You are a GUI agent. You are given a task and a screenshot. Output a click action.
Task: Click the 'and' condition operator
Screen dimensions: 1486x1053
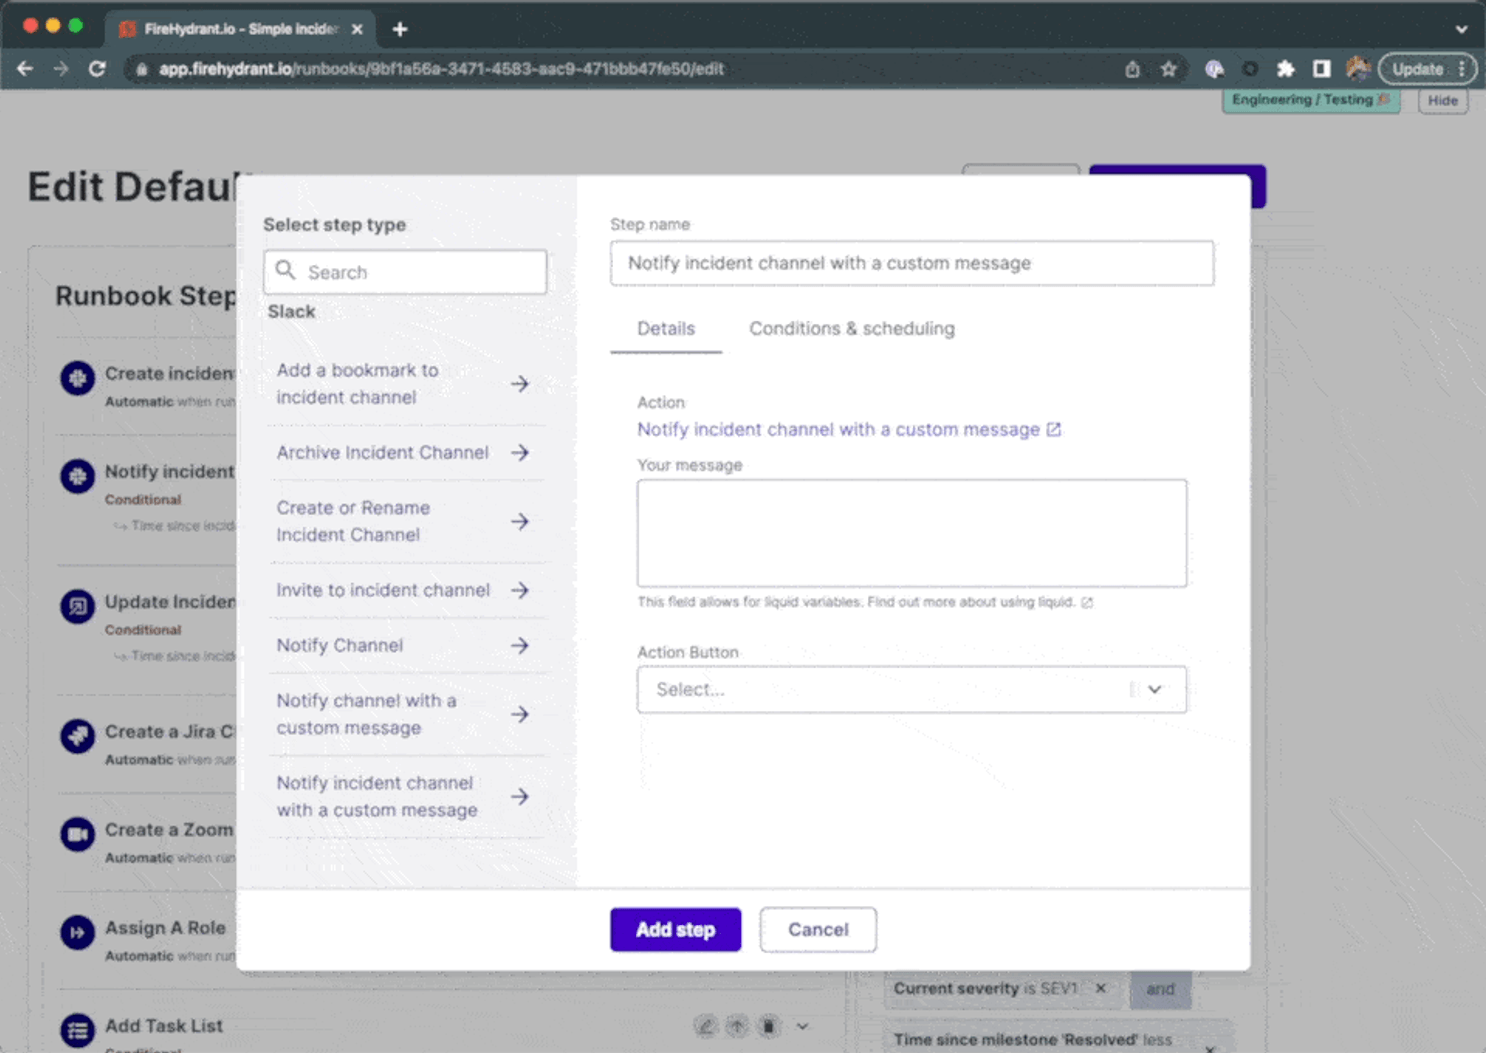1160,989
